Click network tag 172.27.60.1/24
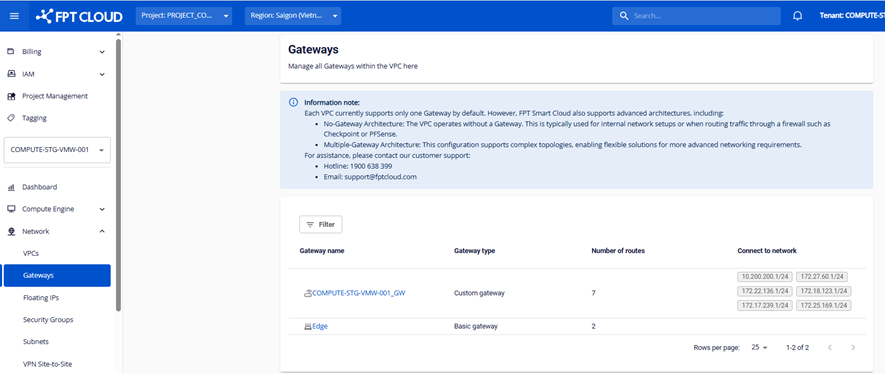Image resolution: width=885 pixels, height=374 pixels. 822,276
